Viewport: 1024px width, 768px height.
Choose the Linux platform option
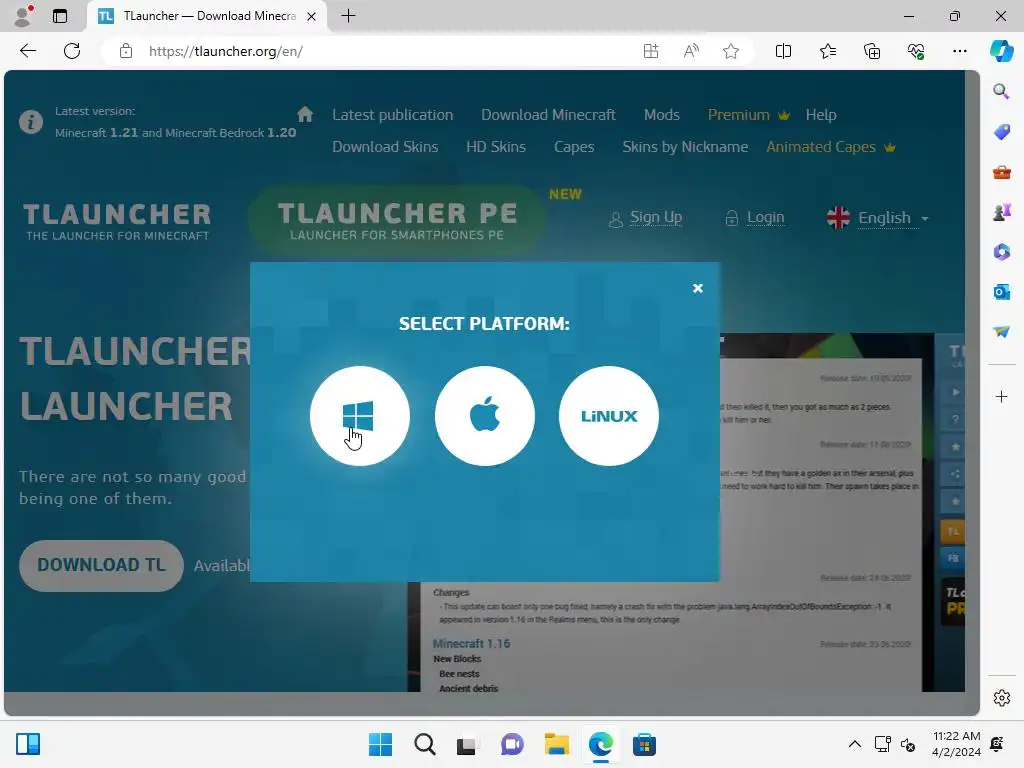609,416
